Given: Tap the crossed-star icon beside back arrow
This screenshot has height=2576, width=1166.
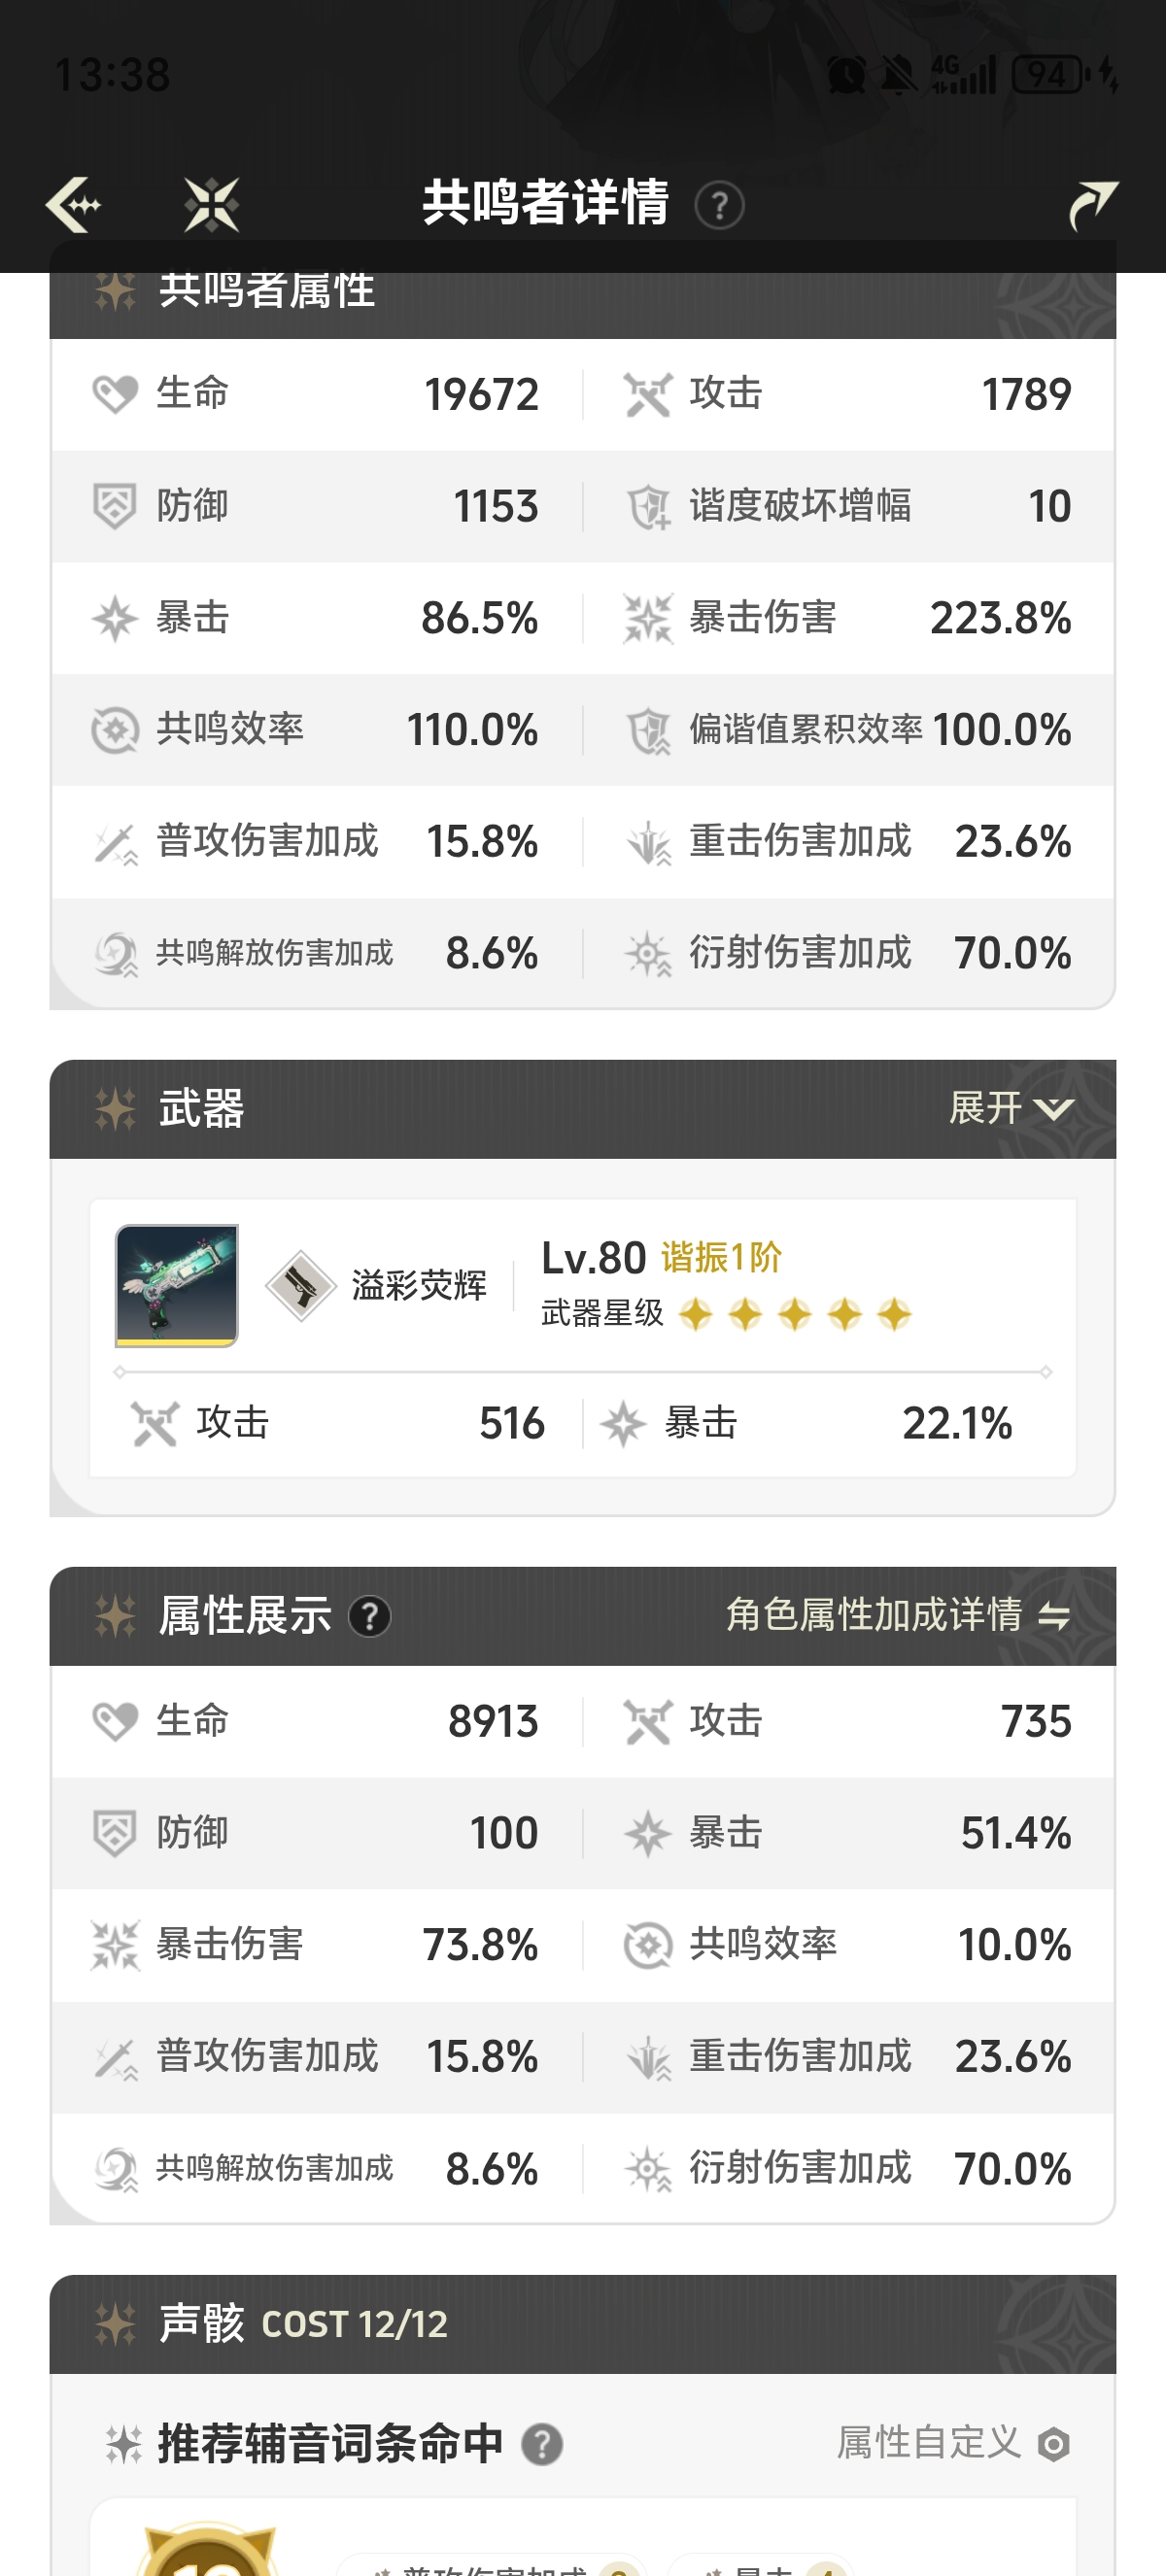Looking at the screenshot, I should coord(212,205).
